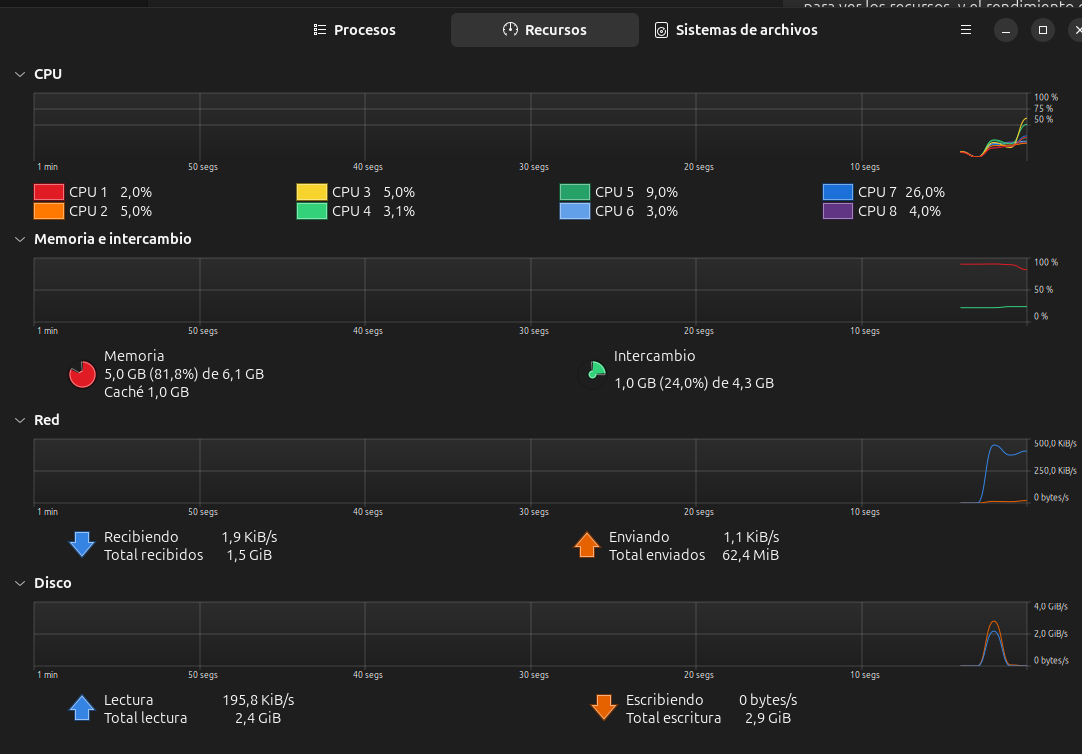This screenshot has height=754, width=1082.
Task: Collapse the Red section chevron
Action: click(20, 420)
